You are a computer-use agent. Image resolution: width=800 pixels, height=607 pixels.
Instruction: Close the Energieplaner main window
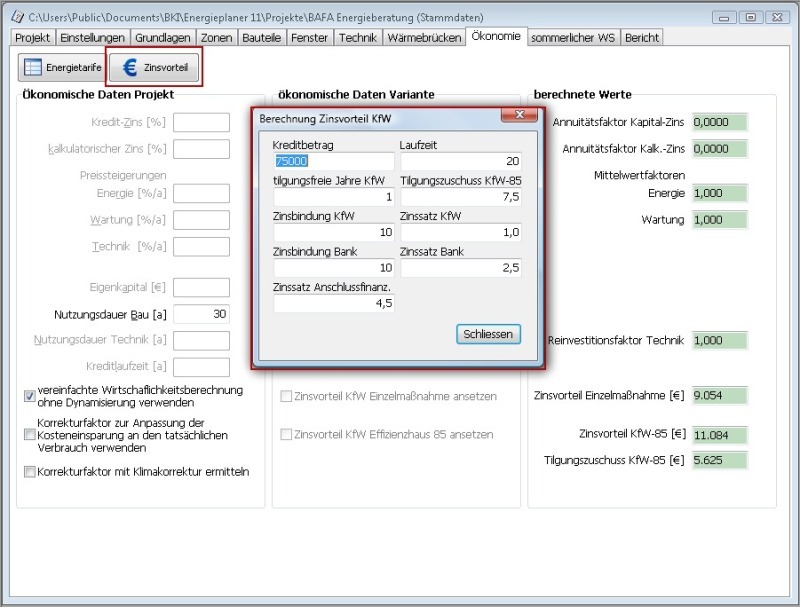[777, 17]
